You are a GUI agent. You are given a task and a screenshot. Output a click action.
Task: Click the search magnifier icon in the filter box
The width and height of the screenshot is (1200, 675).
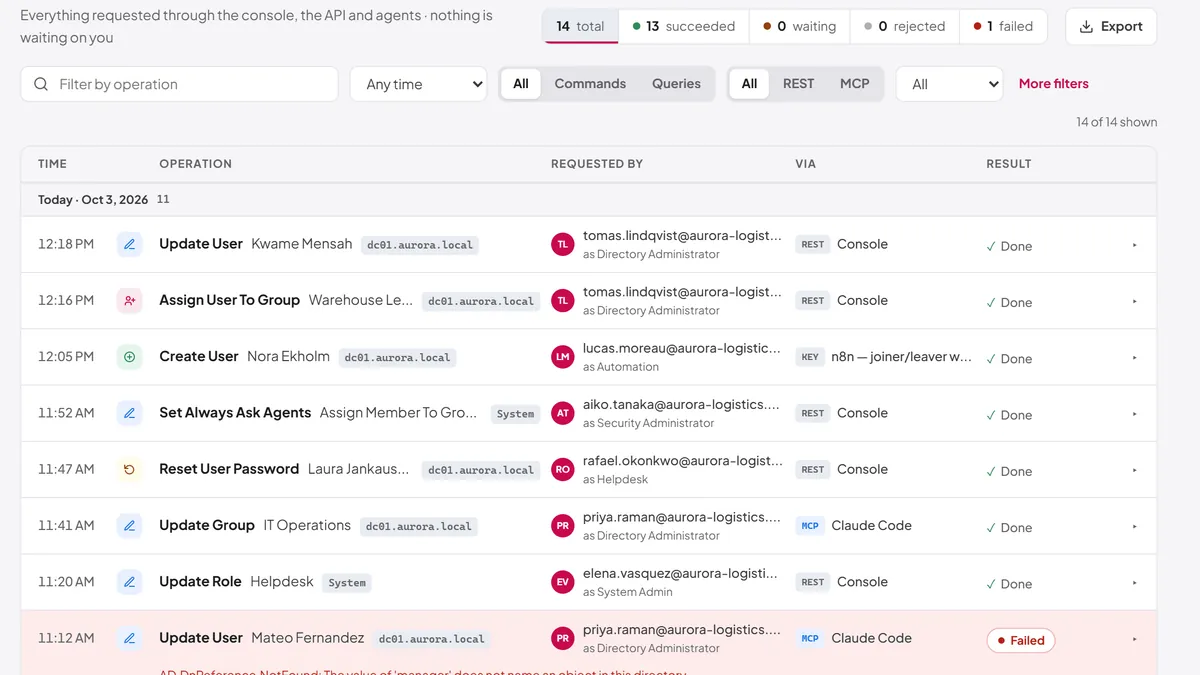[x=41, y=84]
